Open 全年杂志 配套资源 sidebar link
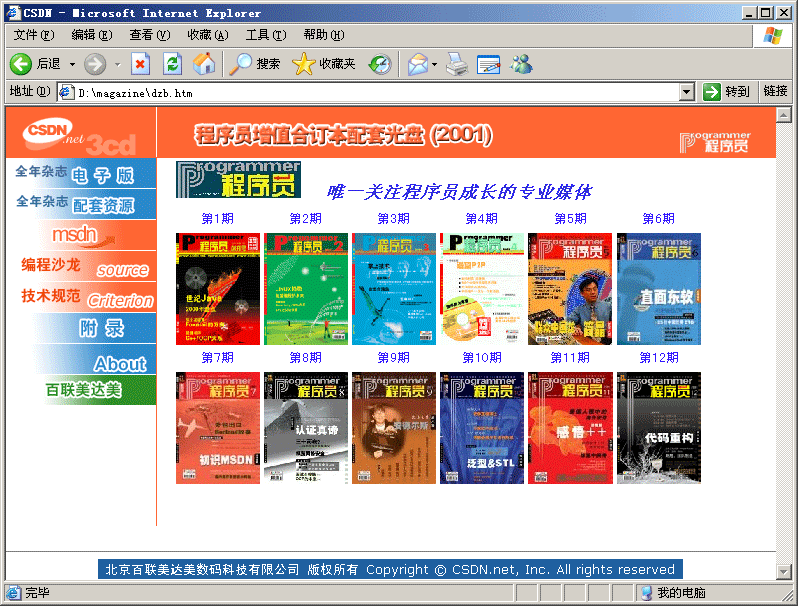 coord(81,204)
